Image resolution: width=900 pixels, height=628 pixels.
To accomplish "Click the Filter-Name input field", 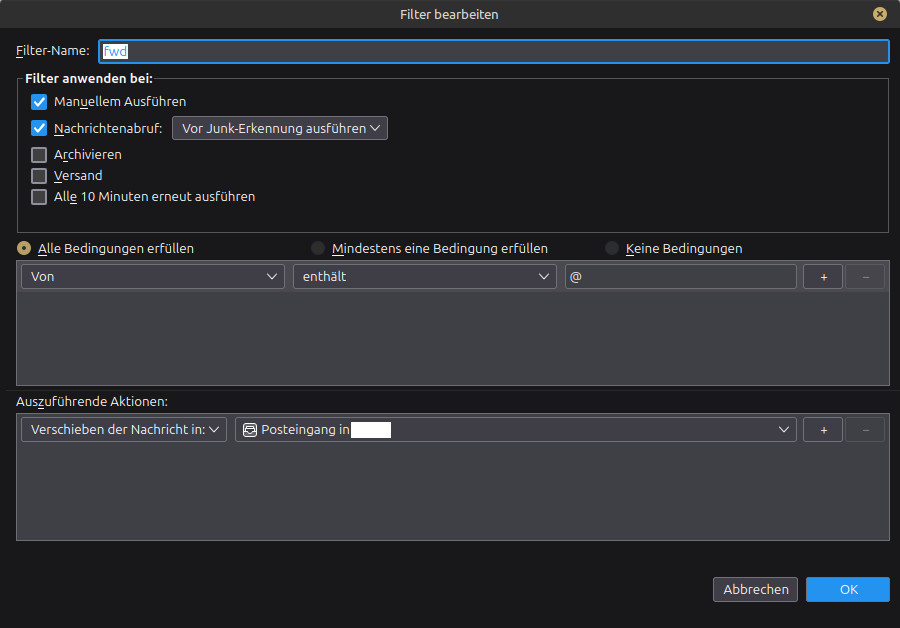I will coord(494,51).
